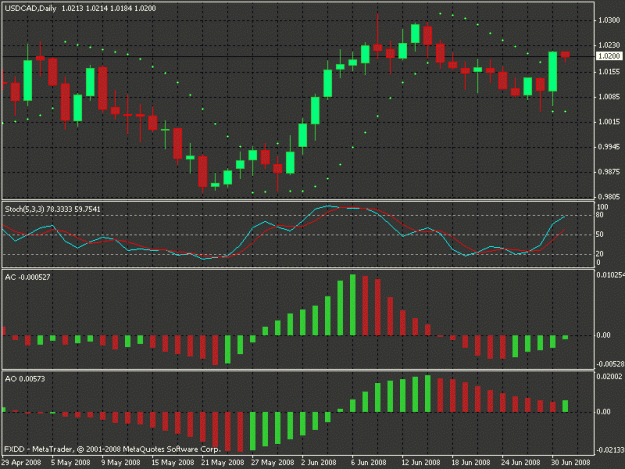
Task: Click the -0.02133 value on AO scale
Action: [x=610, y=450]
